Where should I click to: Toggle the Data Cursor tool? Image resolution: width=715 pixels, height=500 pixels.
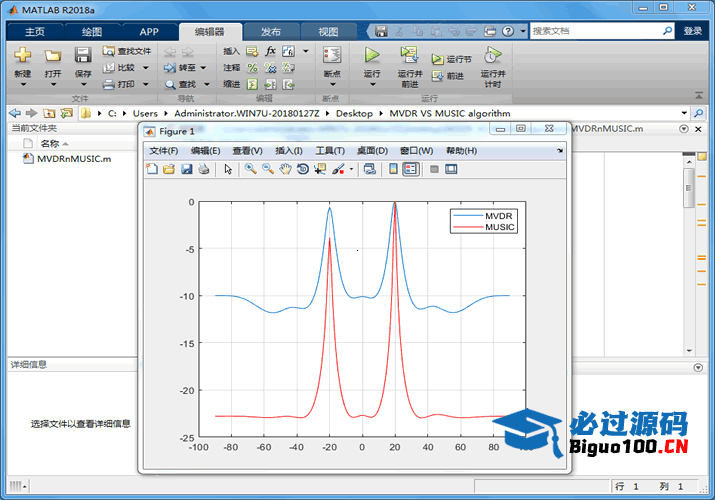point(320,169)
